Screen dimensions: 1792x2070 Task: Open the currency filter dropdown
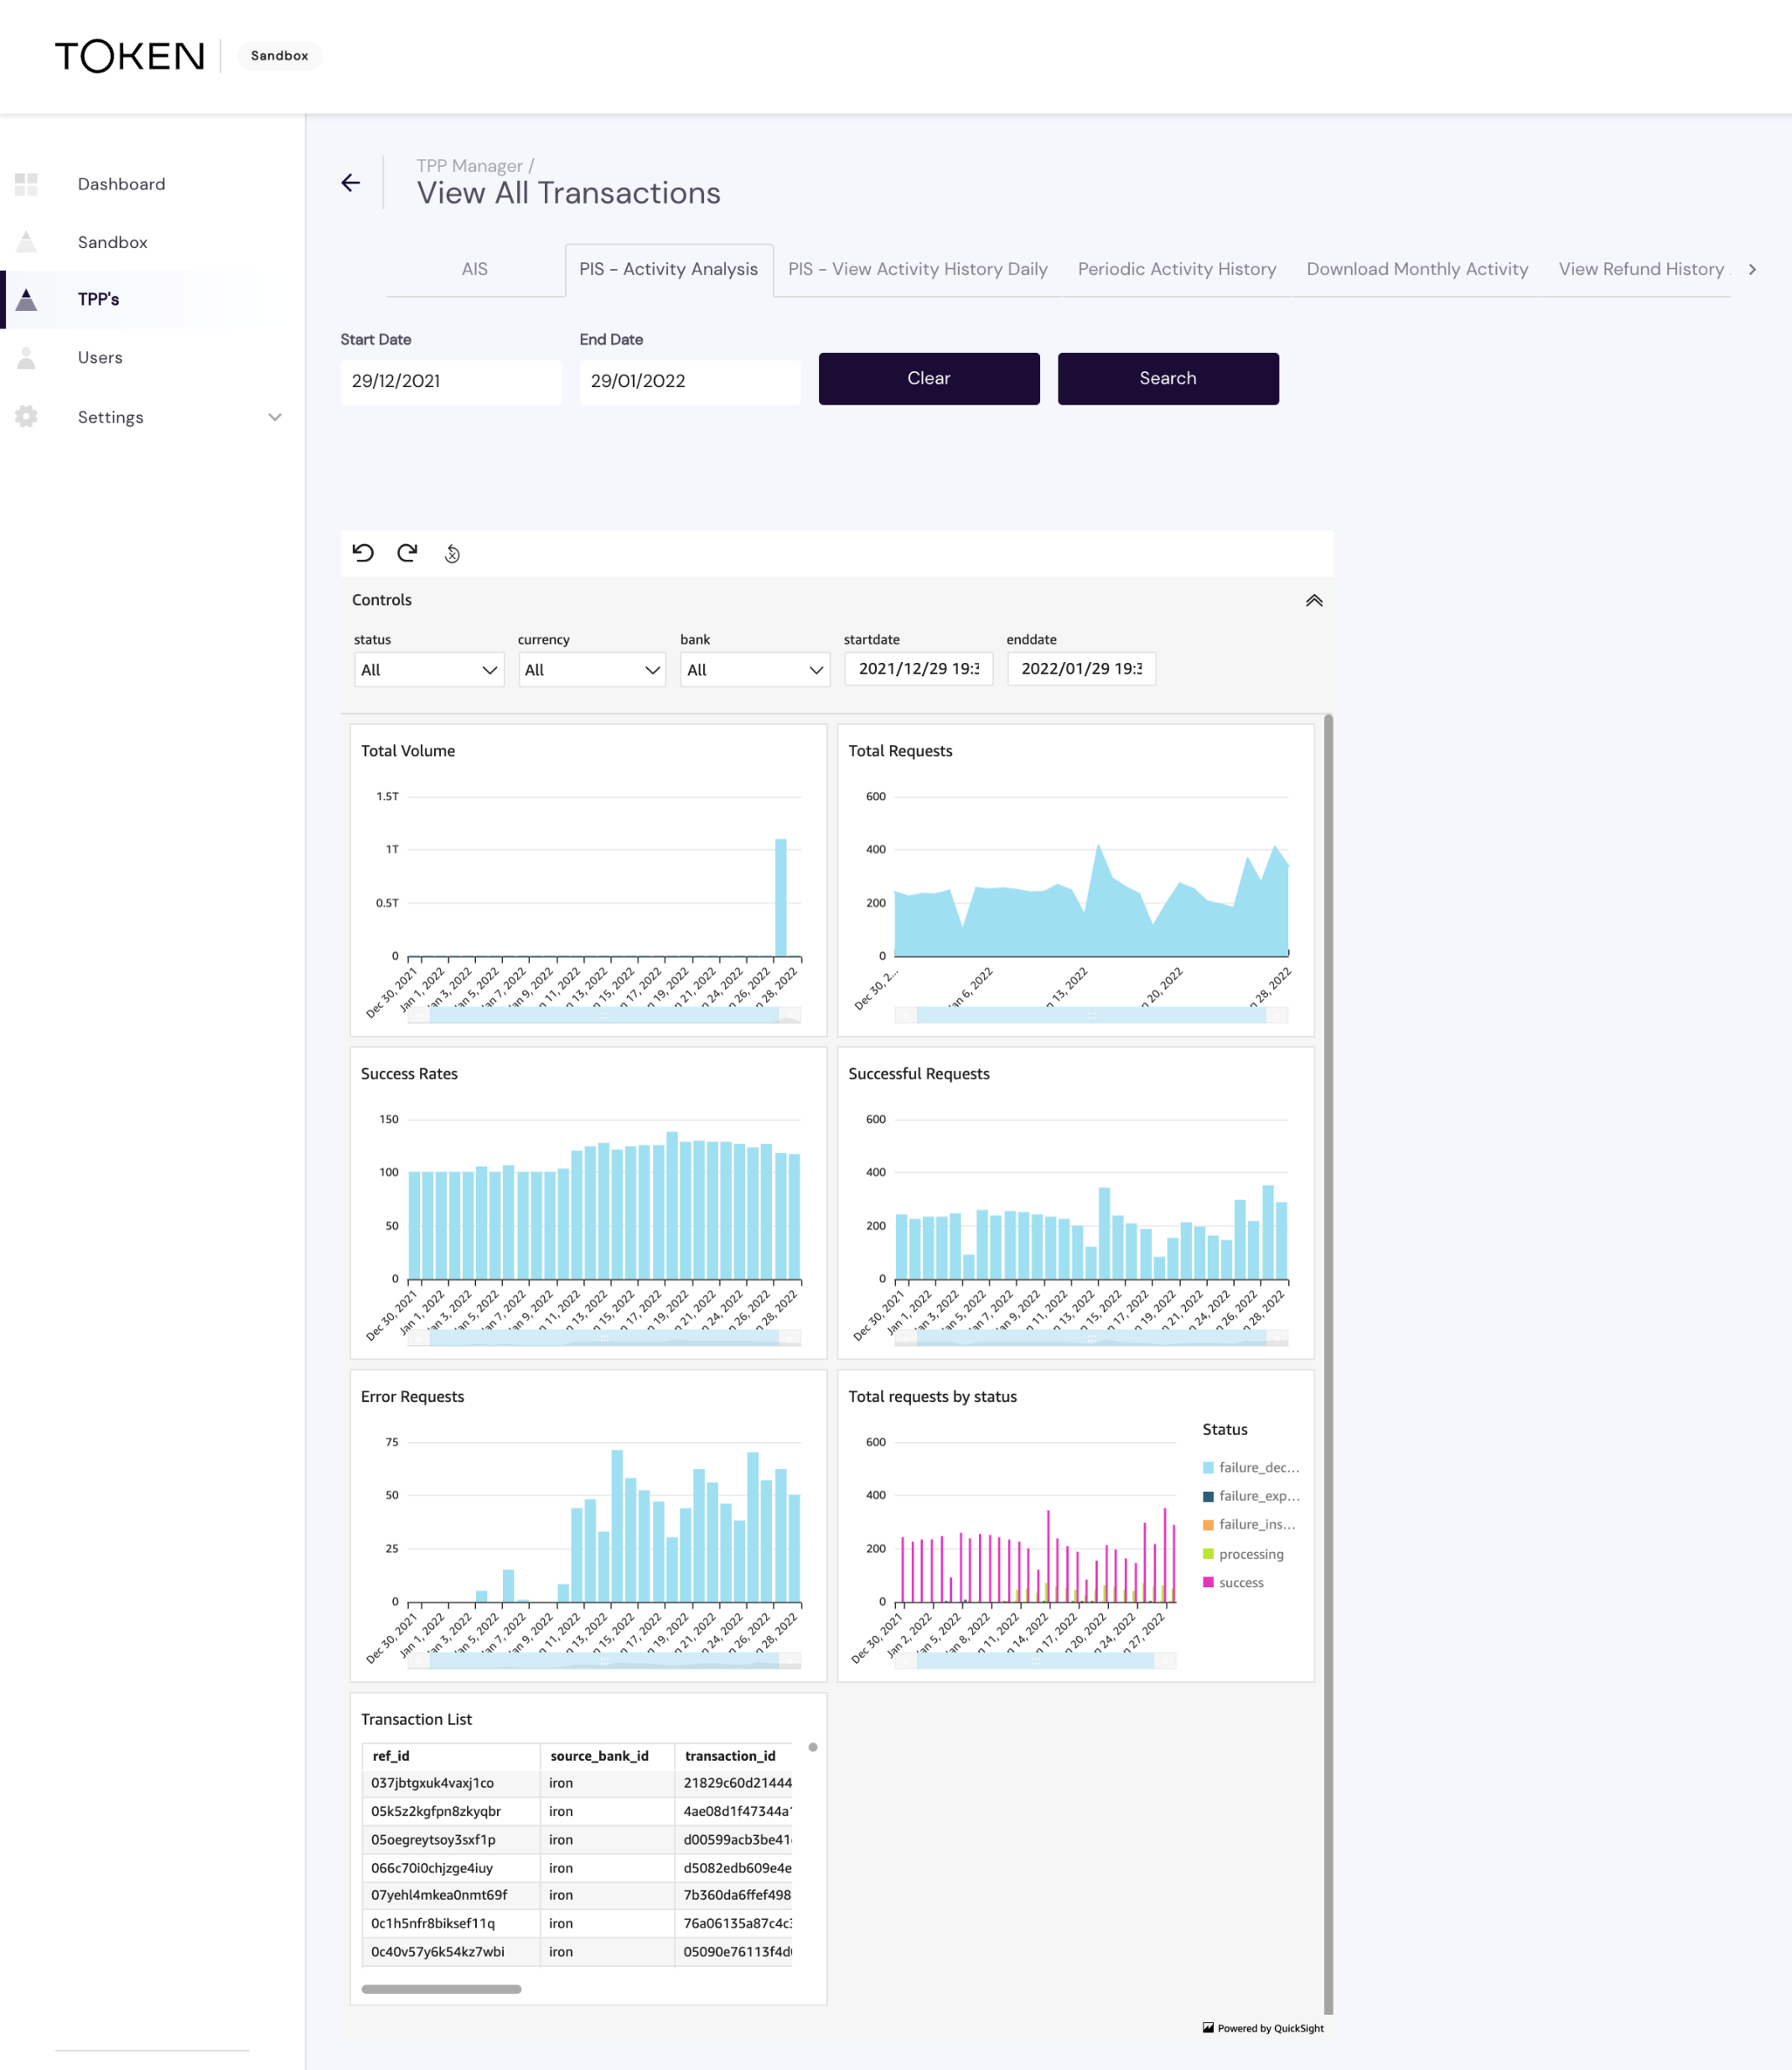592,670
